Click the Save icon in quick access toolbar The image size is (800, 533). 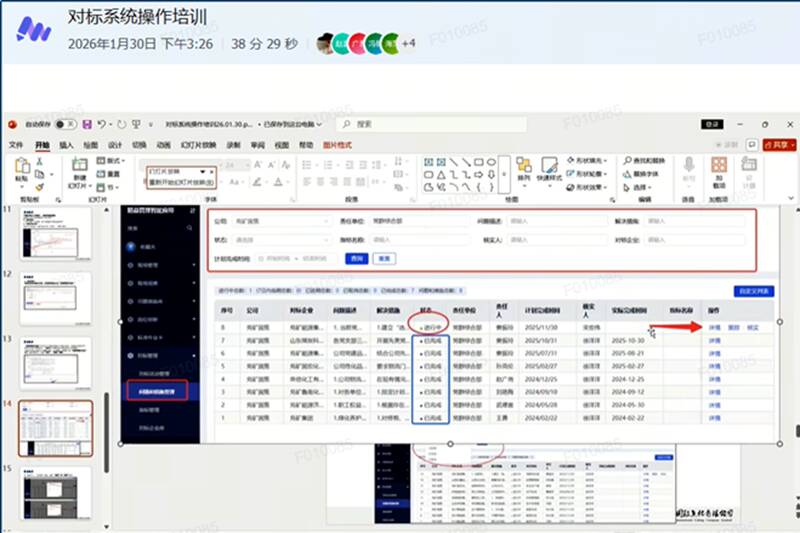pyautogui.click(x=88, y=124)
